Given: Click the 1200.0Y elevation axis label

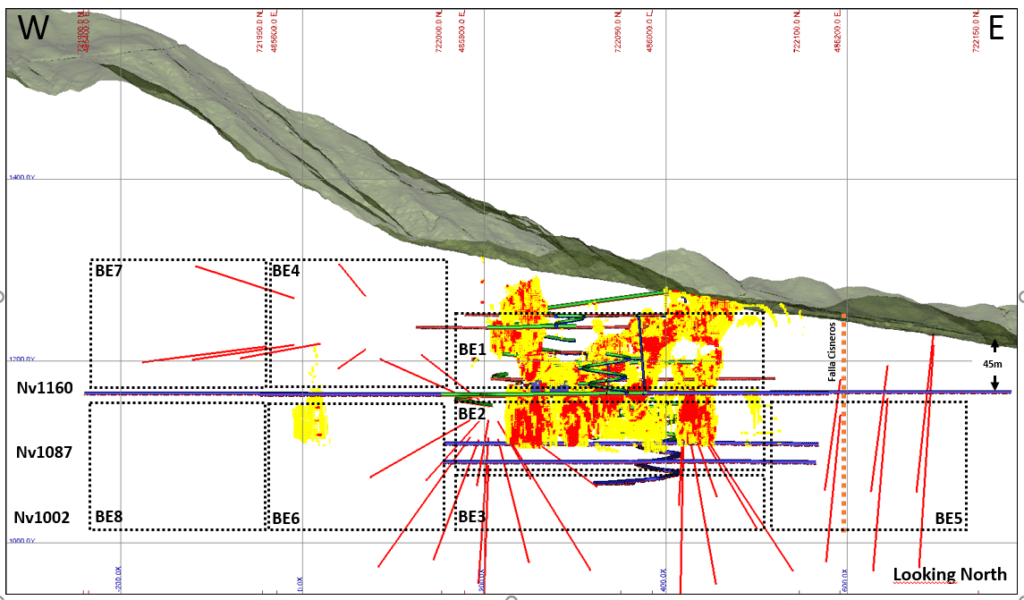Looking at the screenshot, I should point(24,359).
